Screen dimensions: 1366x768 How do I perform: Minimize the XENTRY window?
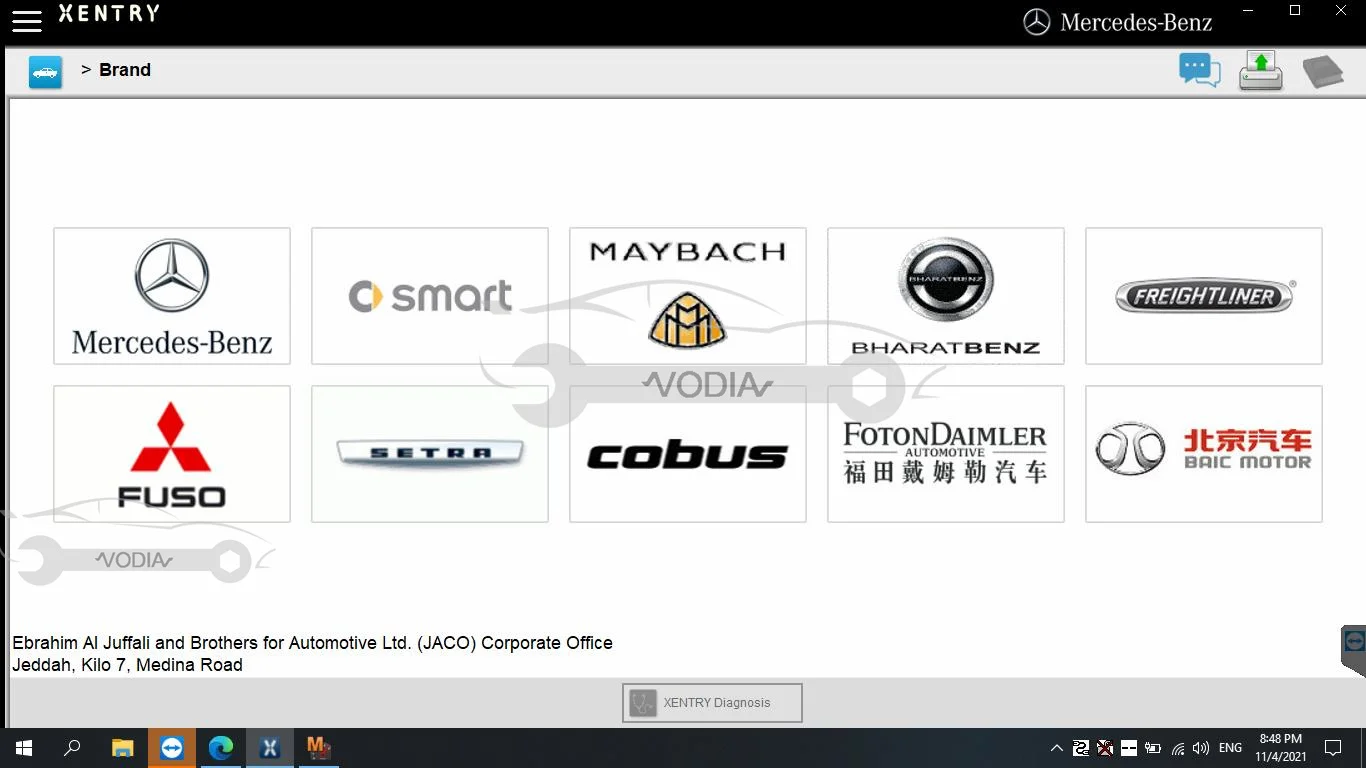click(x=1248, y=11)
